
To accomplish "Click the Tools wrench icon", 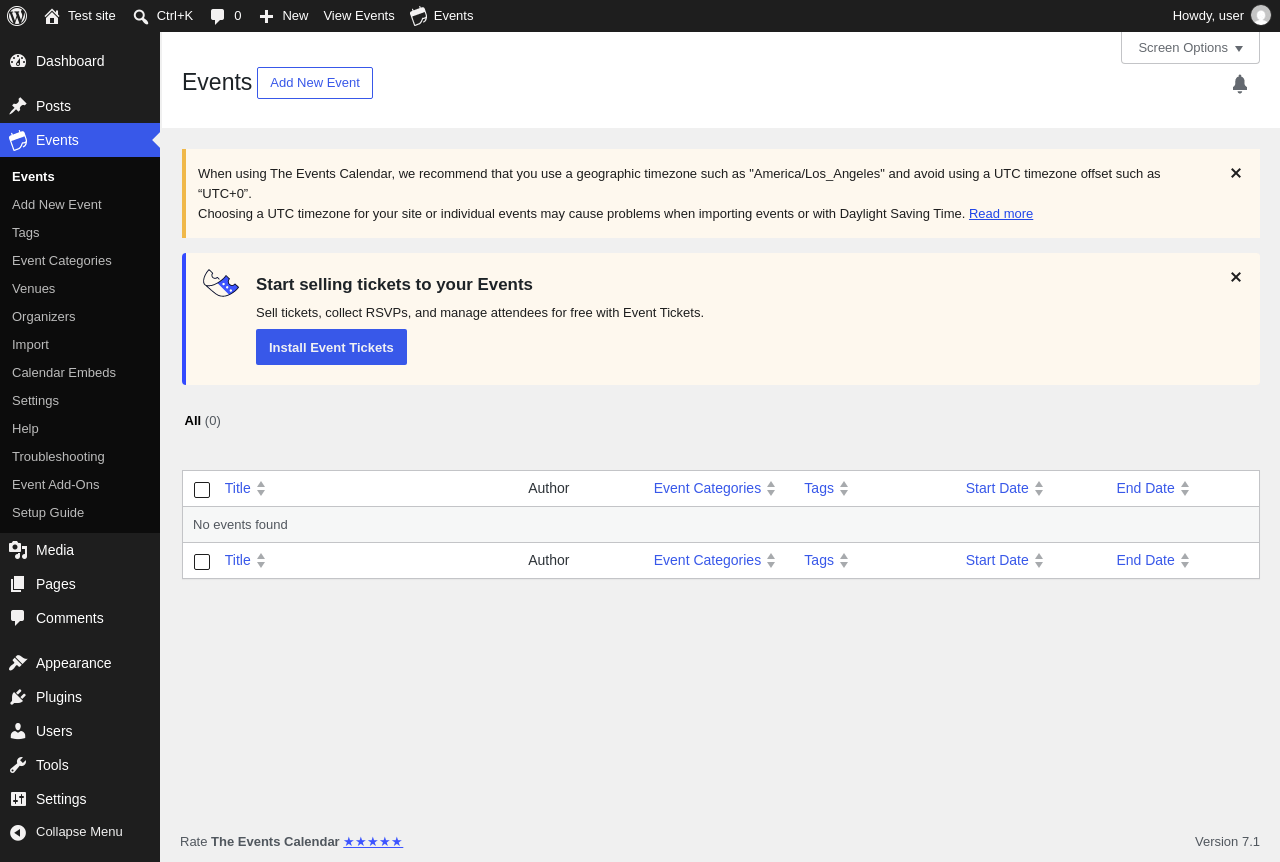I will [x=18, y=765].
